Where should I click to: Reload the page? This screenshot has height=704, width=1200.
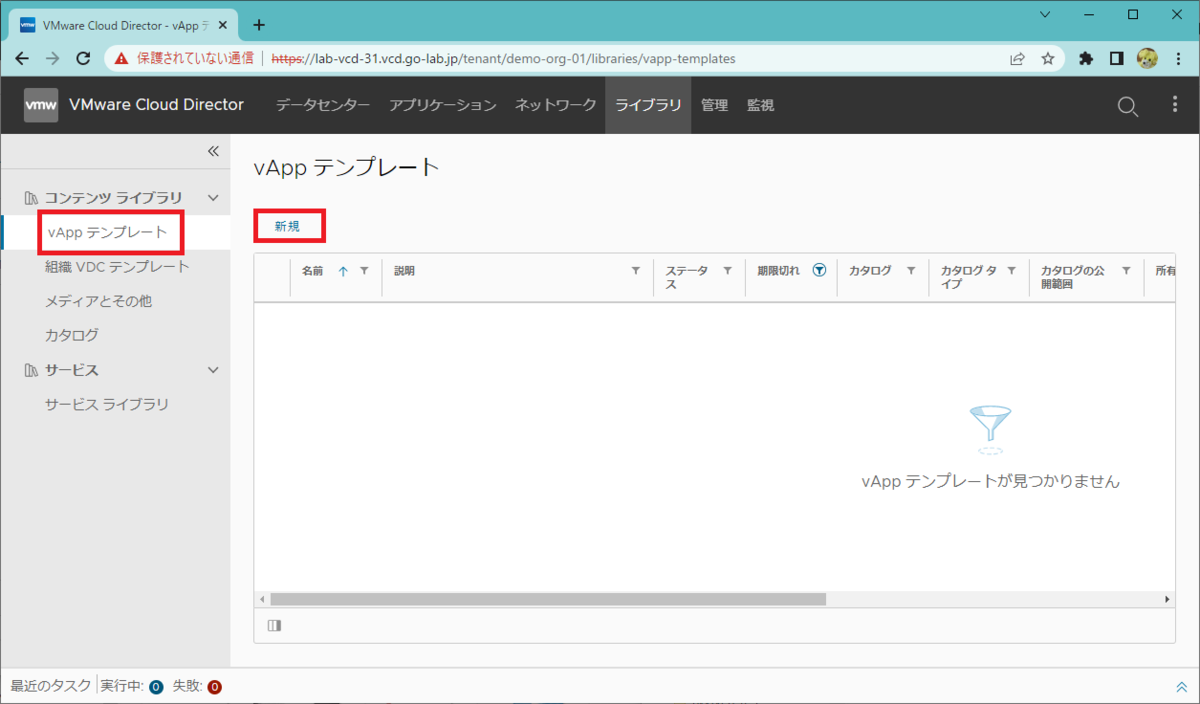(84, 59)
